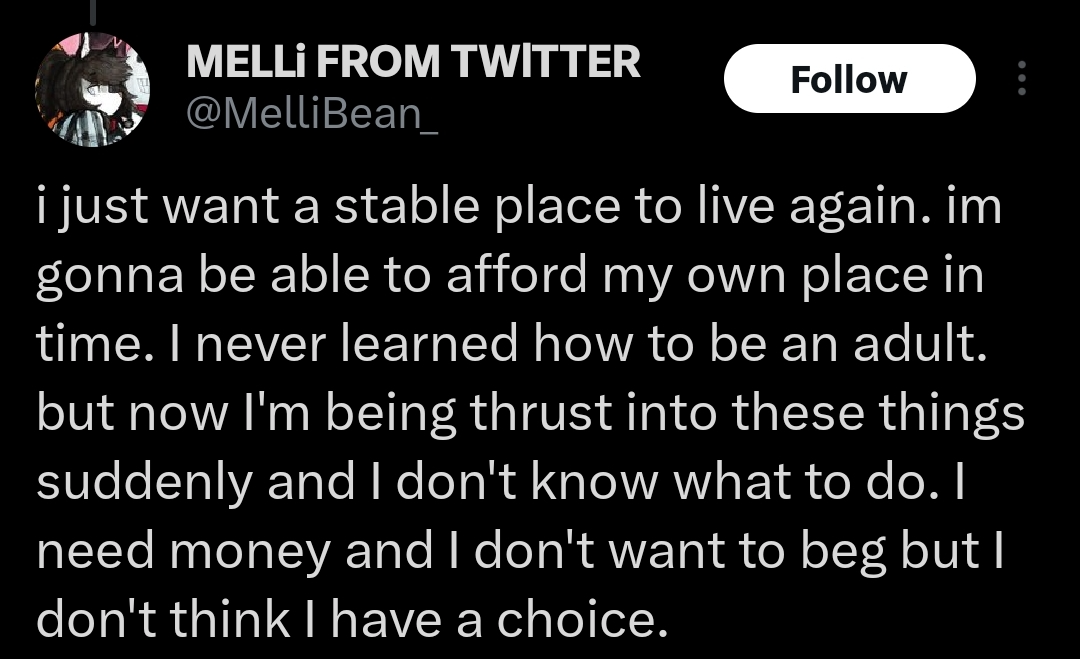Click the tweet line starting "suddenly and I"
This screenshot has width=1080, height=659.
(x=500, y=481)
